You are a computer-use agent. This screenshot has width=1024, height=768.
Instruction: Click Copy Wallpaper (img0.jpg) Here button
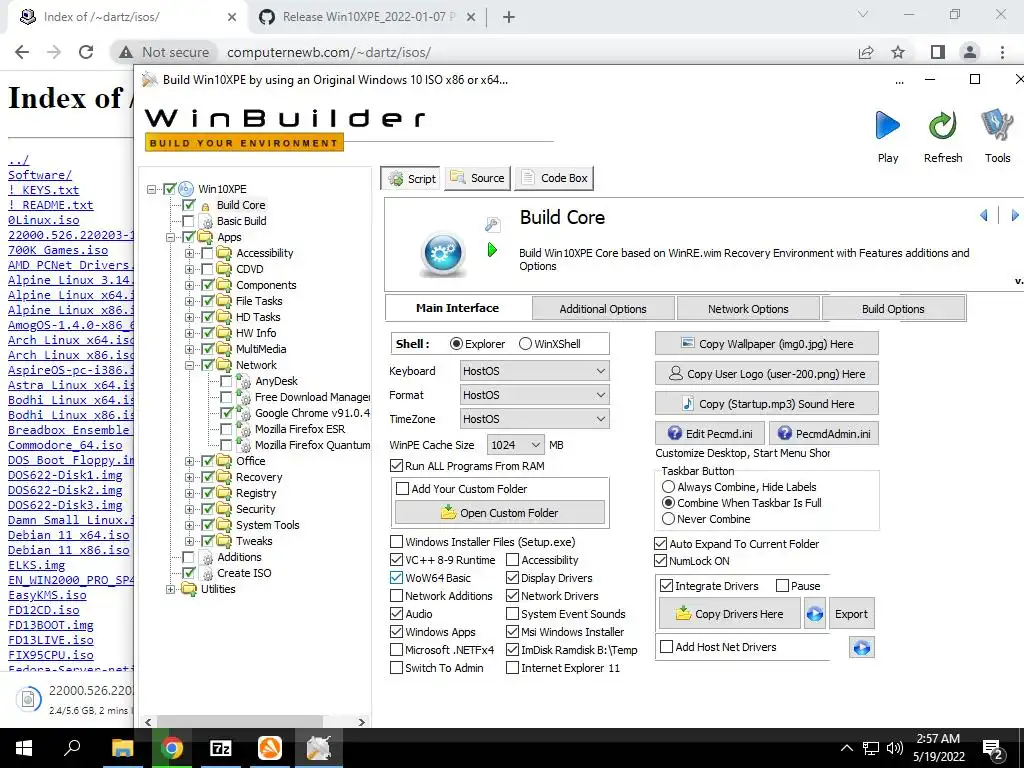[767, 344]
